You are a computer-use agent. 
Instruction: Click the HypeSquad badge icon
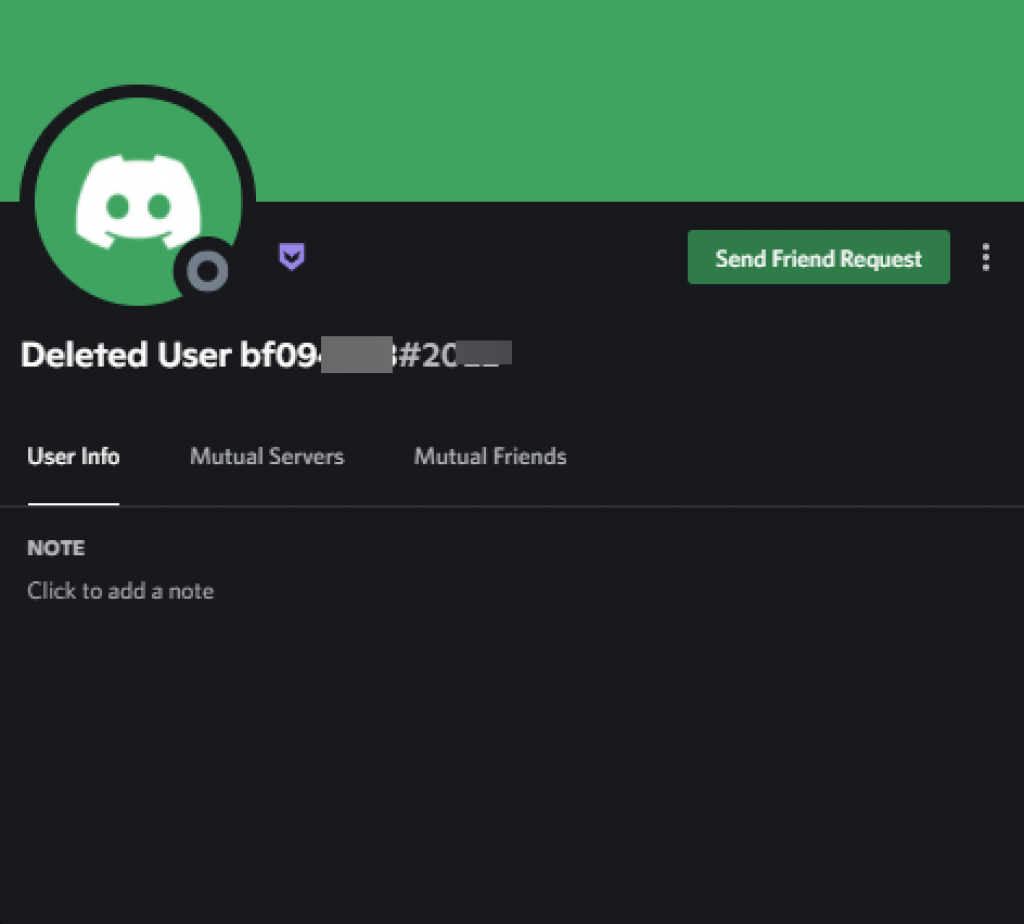click(x=291, y=257)
